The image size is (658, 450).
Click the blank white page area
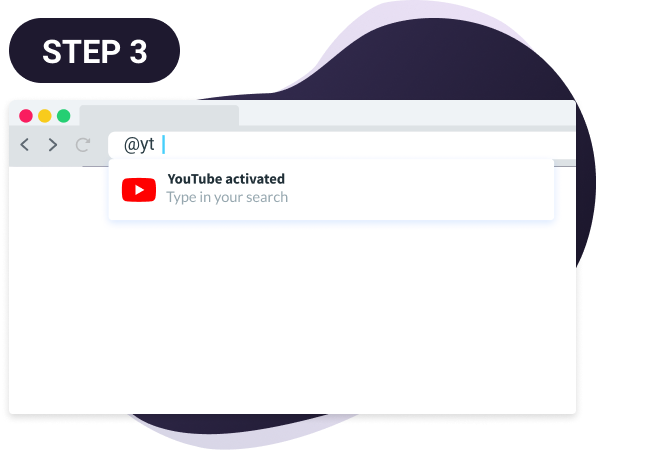coord(292,317)
